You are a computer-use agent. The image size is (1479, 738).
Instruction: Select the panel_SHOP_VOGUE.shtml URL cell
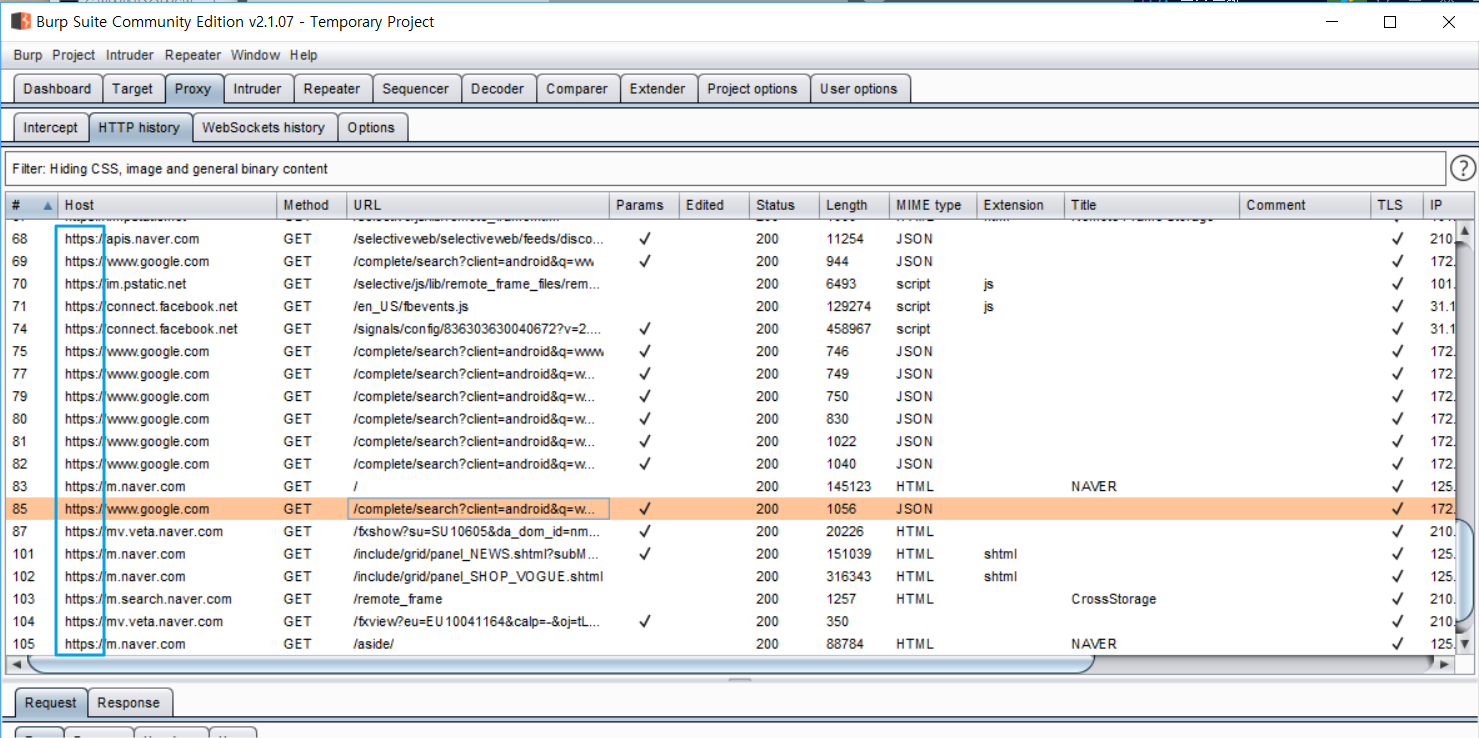pyautogui.click(x=478, y=576)
